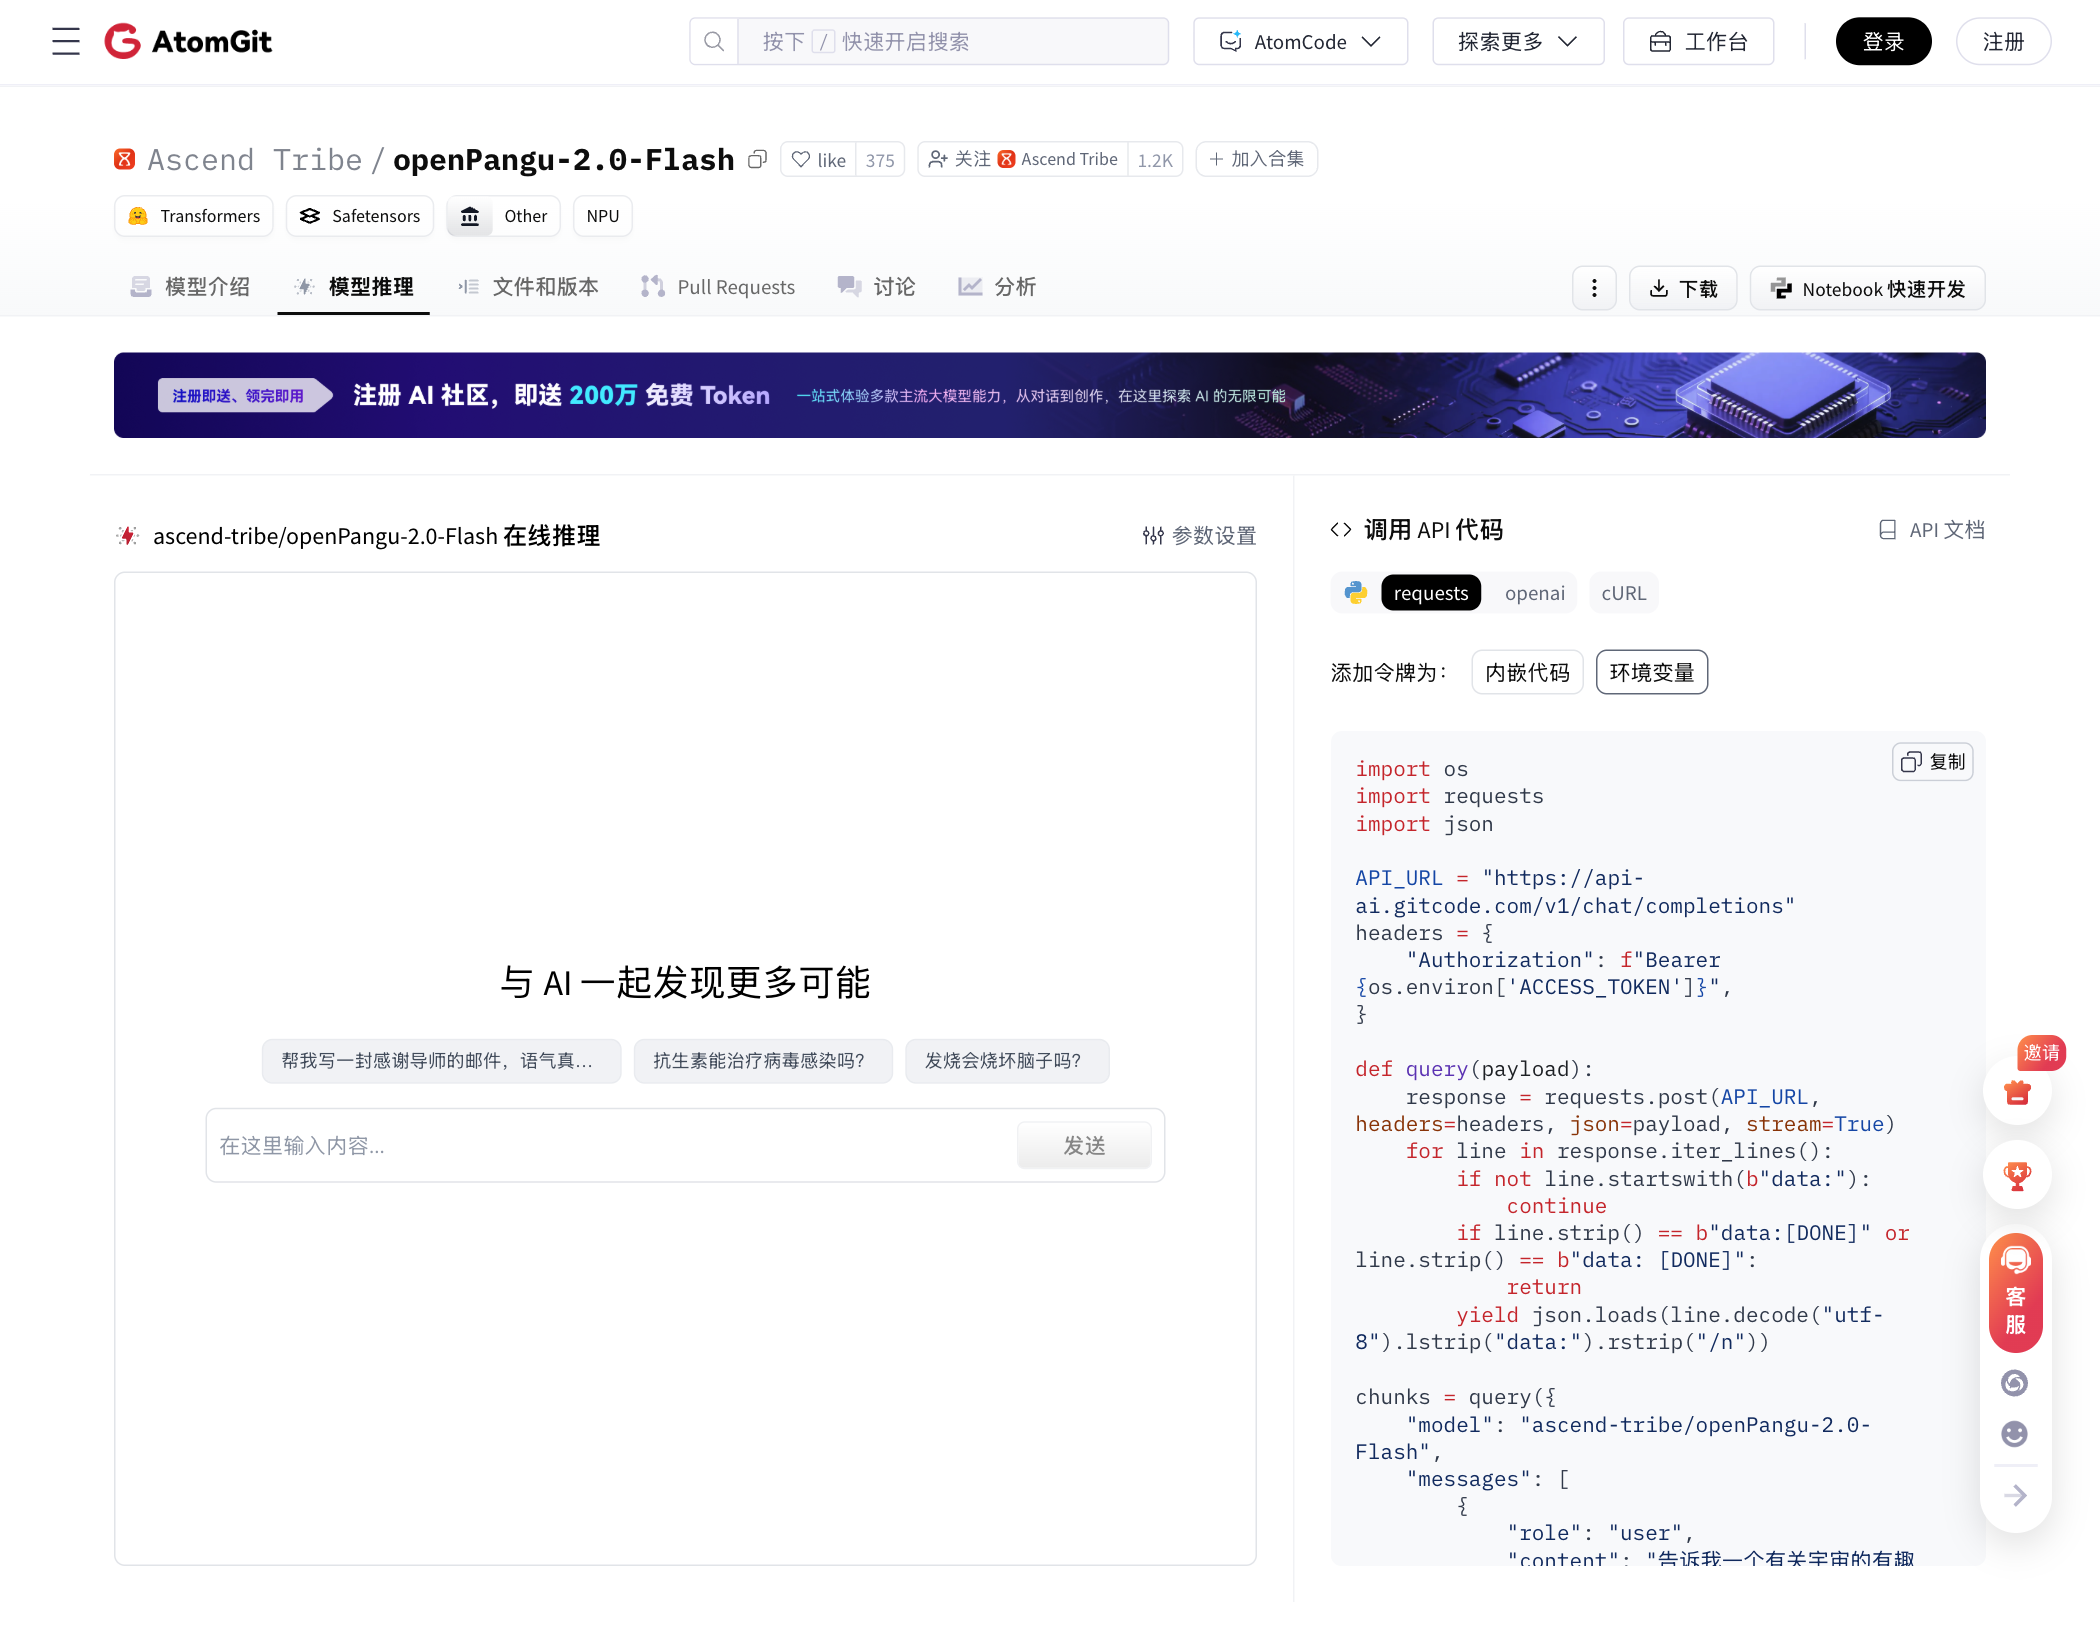
Task: Select the cURL code option
Action: tap(1623, 593)
